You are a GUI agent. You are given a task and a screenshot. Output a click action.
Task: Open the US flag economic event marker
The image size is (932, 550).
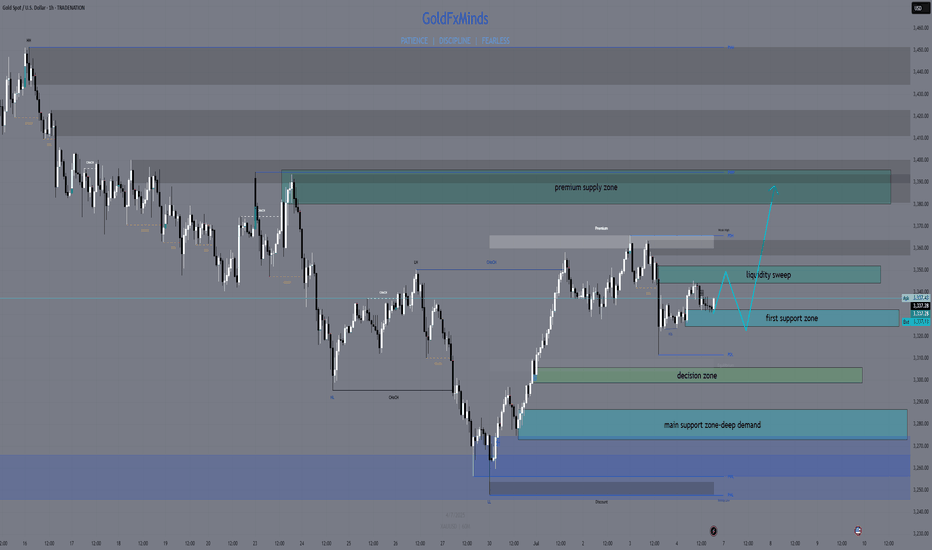858,530
